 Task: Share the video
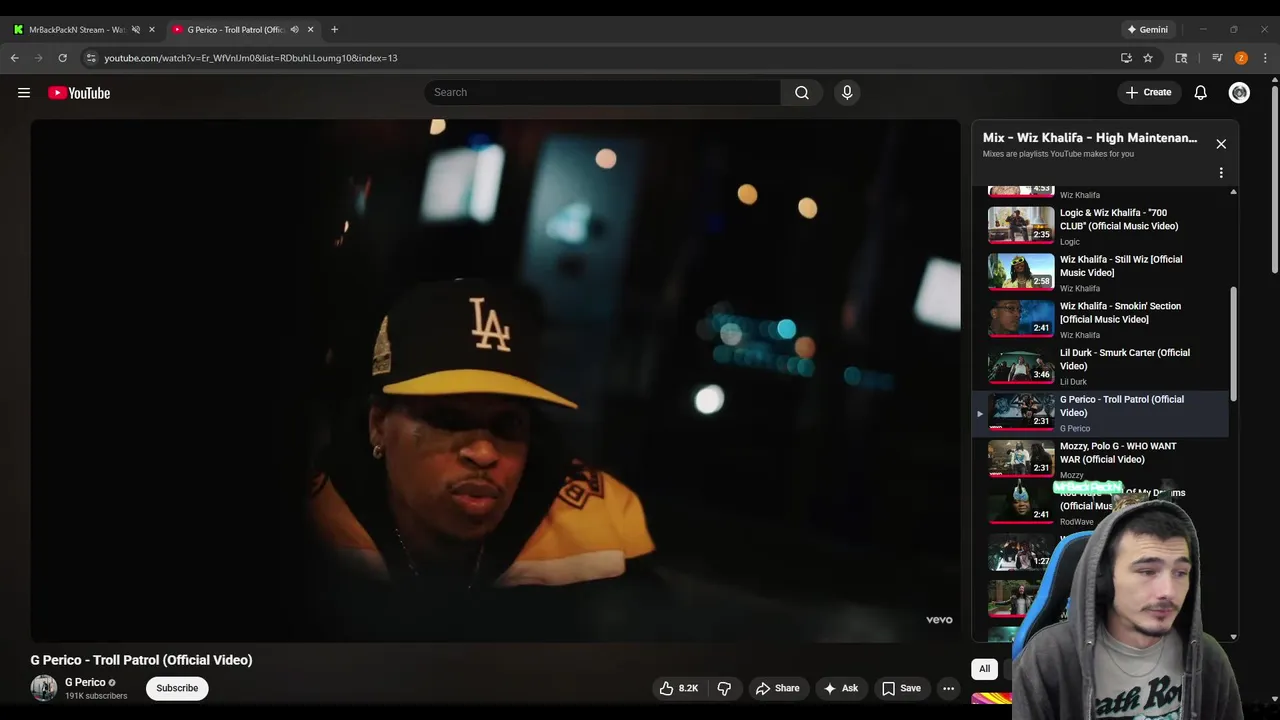pos(777,688)
